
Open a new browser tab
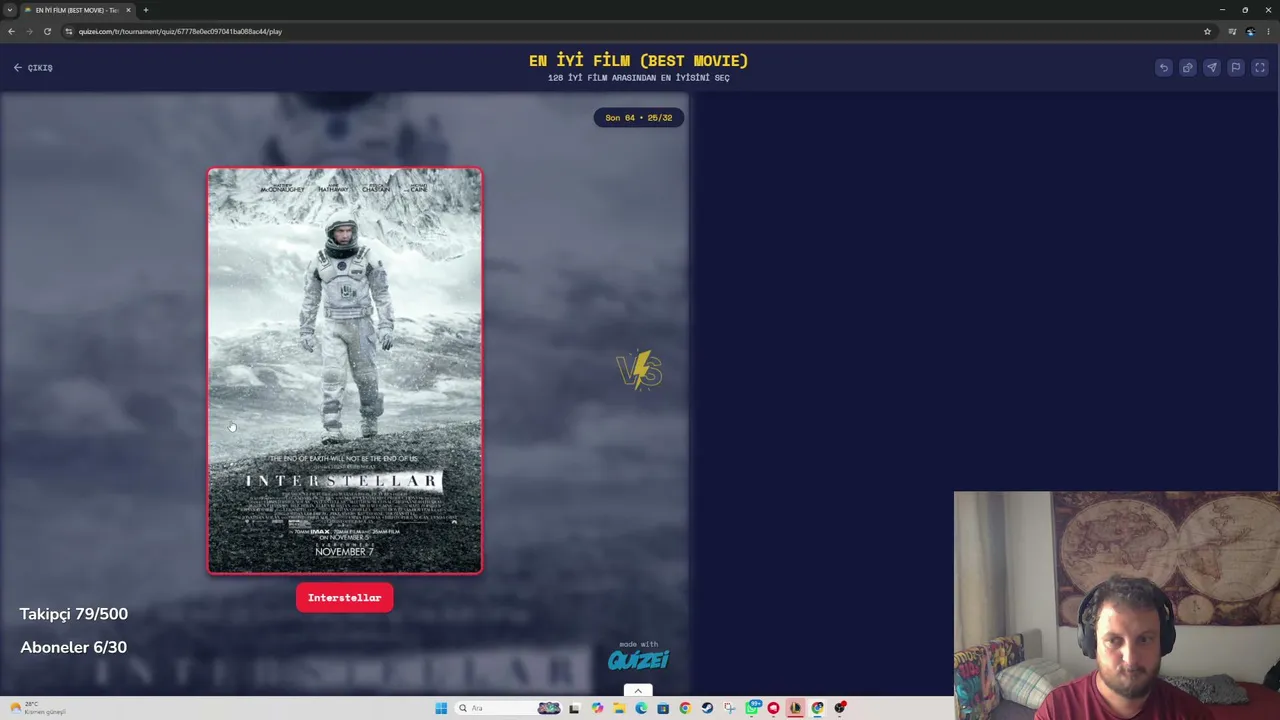tap(146, 10)
